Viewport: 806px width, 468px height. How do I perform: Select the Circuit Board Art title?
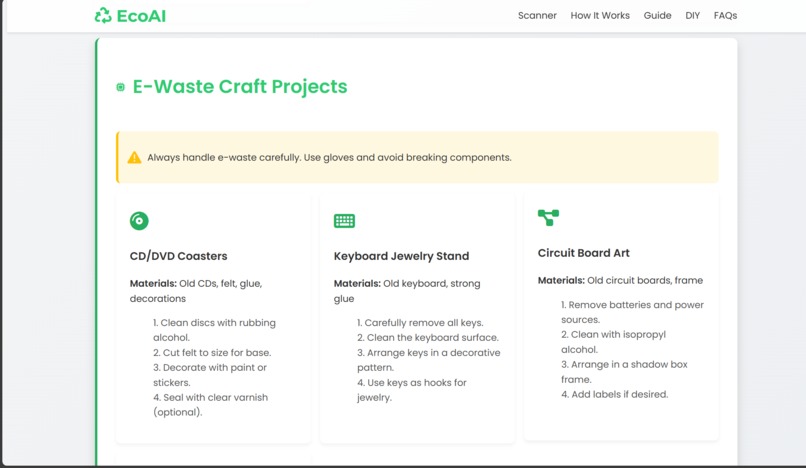[583, 253]
